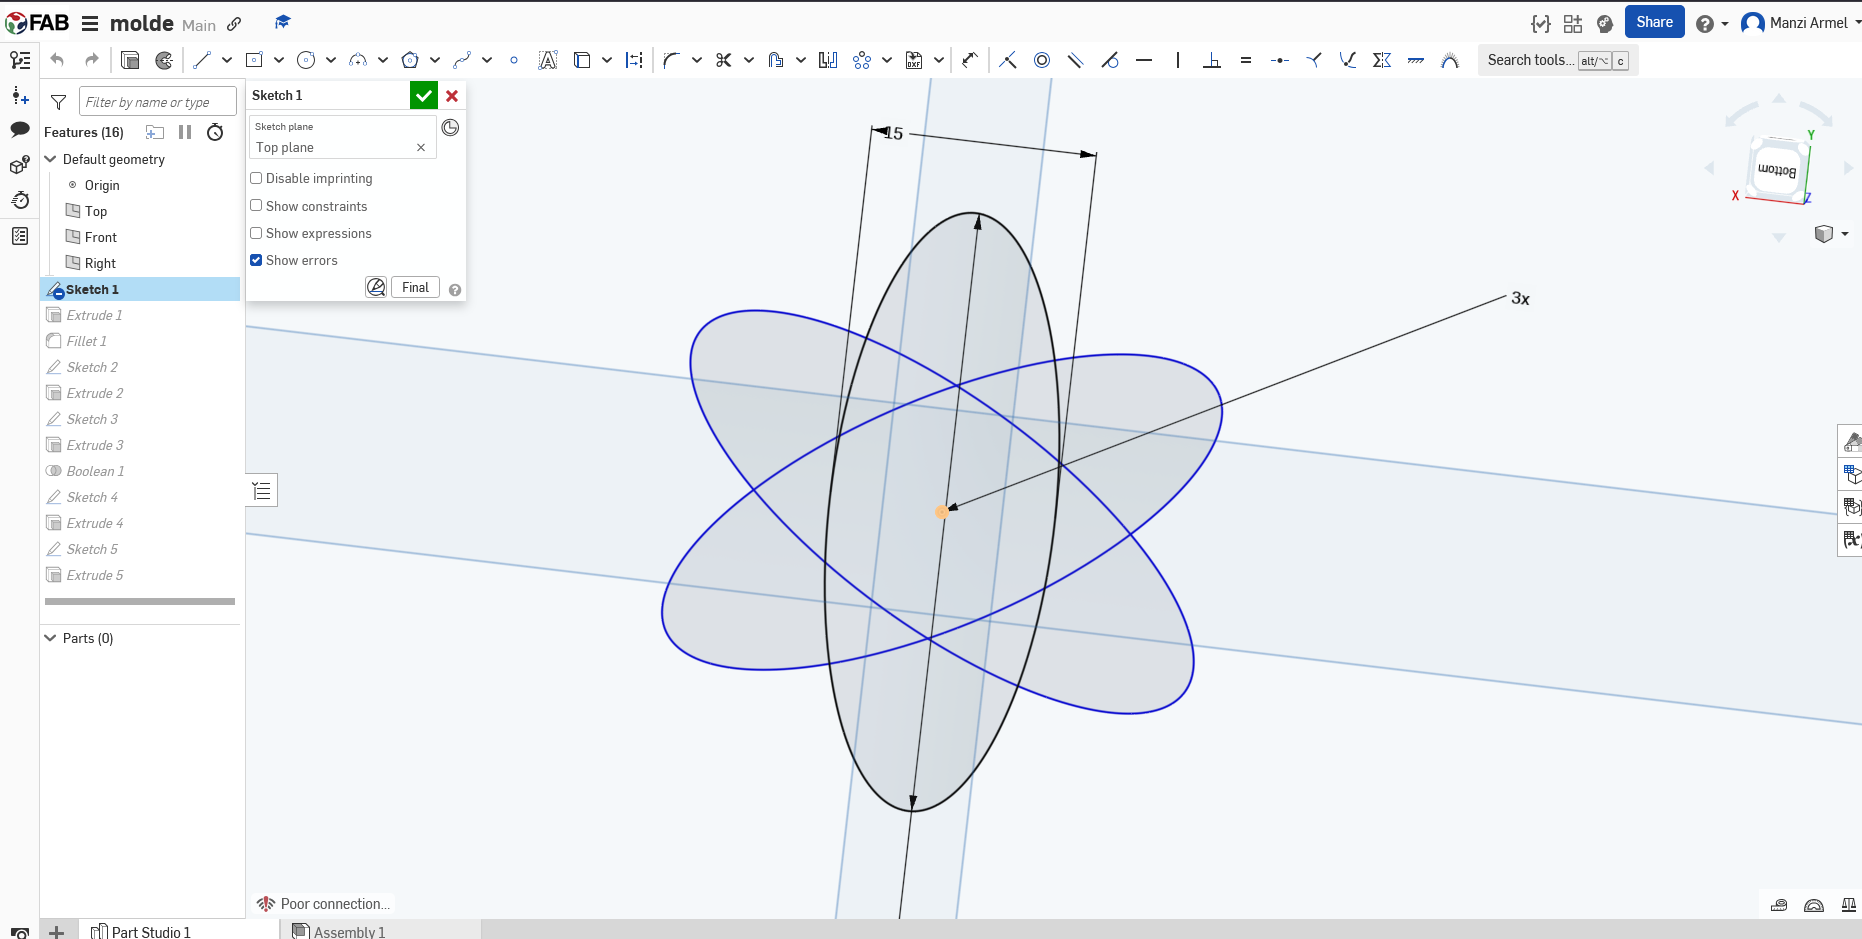Enable Show expressions checkbox

(x=256, y=233)
